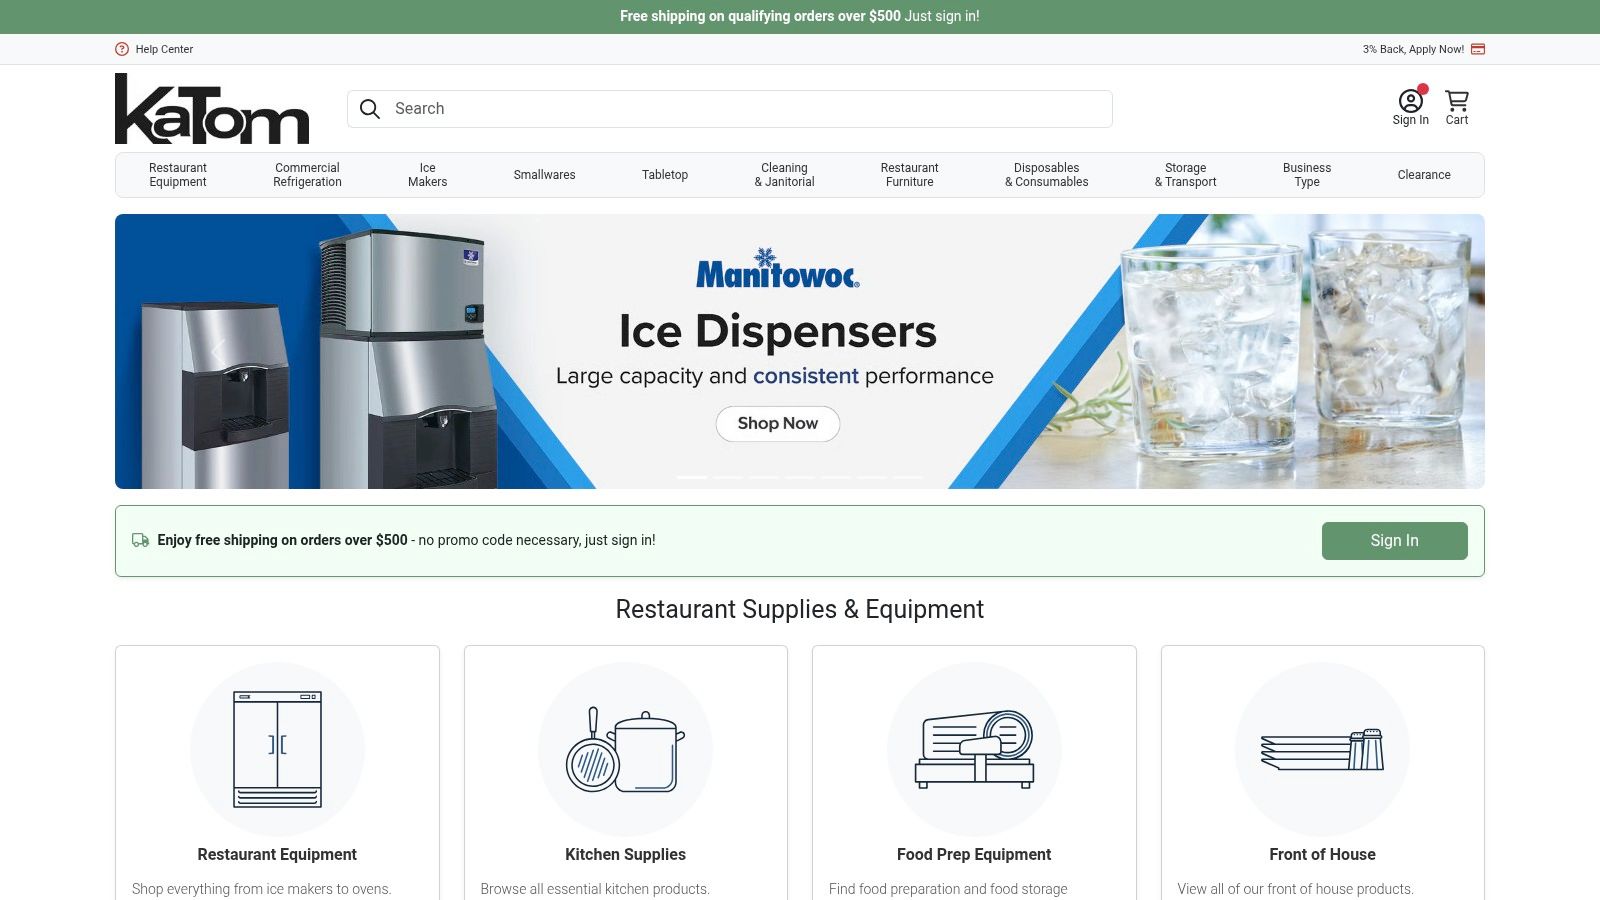1600x900 pixels.
Task: Open the Front of House card title
Action: pos(1322,854)
